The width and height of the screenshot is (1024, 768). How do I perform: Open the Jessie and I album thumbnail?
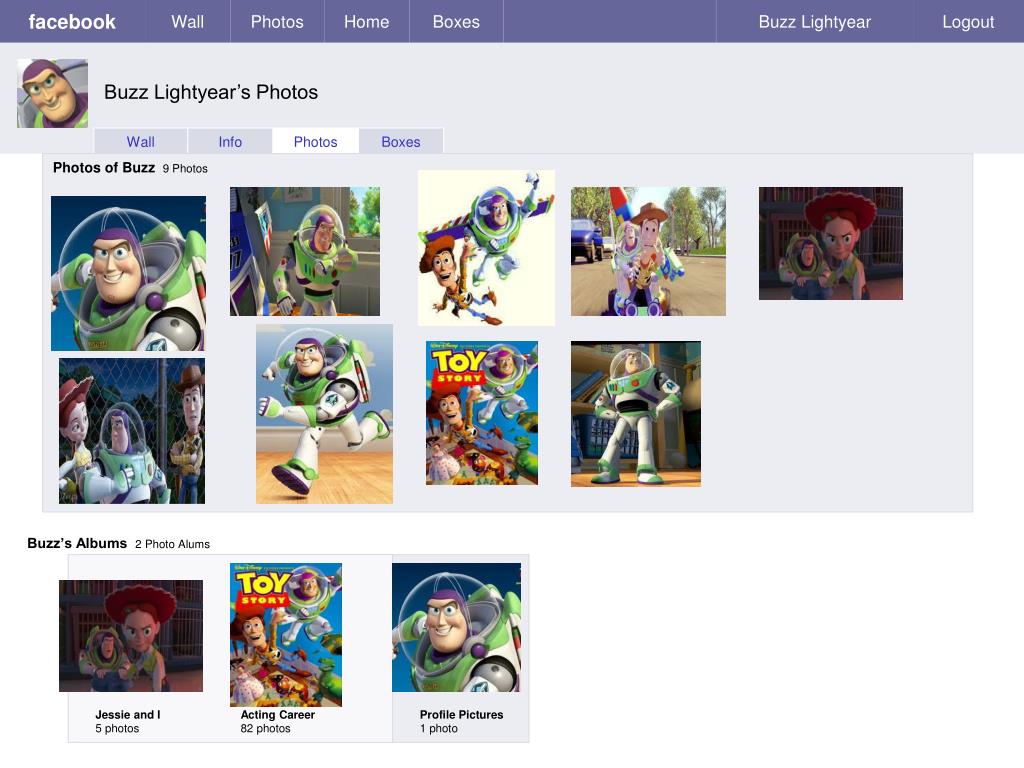[131, 635]
